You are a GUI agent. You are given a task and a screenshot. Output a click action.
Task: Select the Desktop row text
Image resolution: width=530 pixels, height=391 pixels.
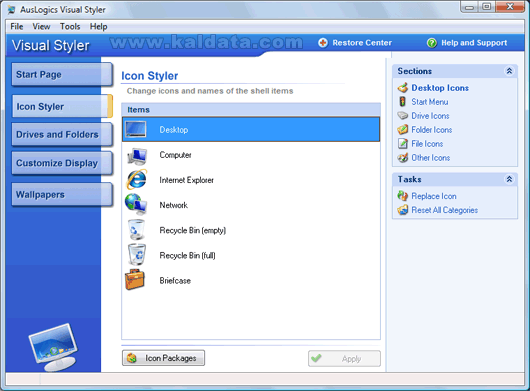[174, 130]
